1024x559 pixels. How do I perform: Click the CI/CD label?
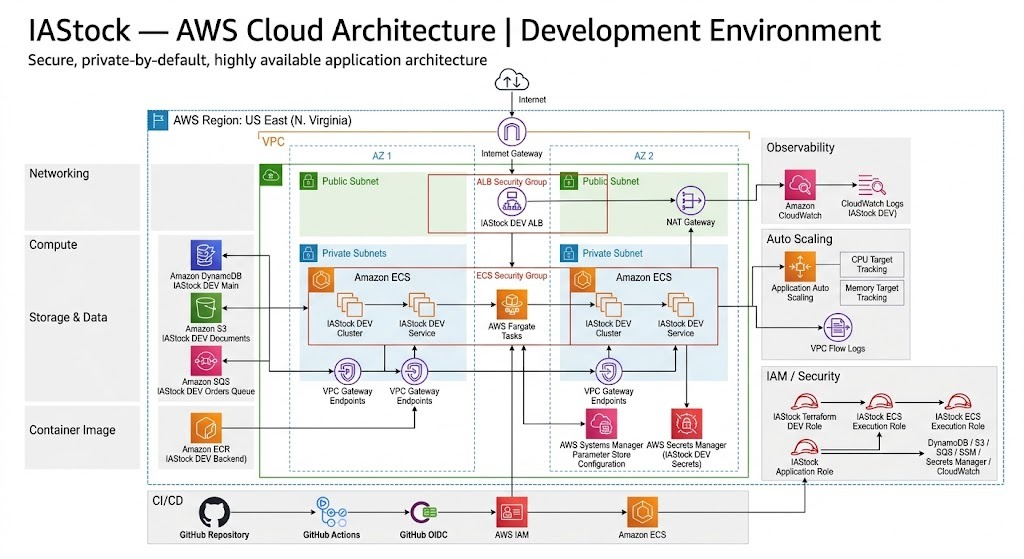point(167,501)
